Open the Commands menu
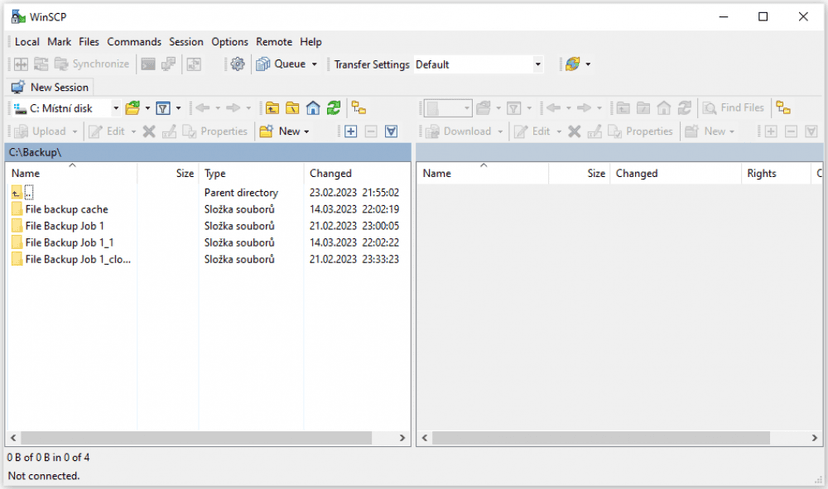The height and width of the screenshot is (489, 828). [134, 42]
